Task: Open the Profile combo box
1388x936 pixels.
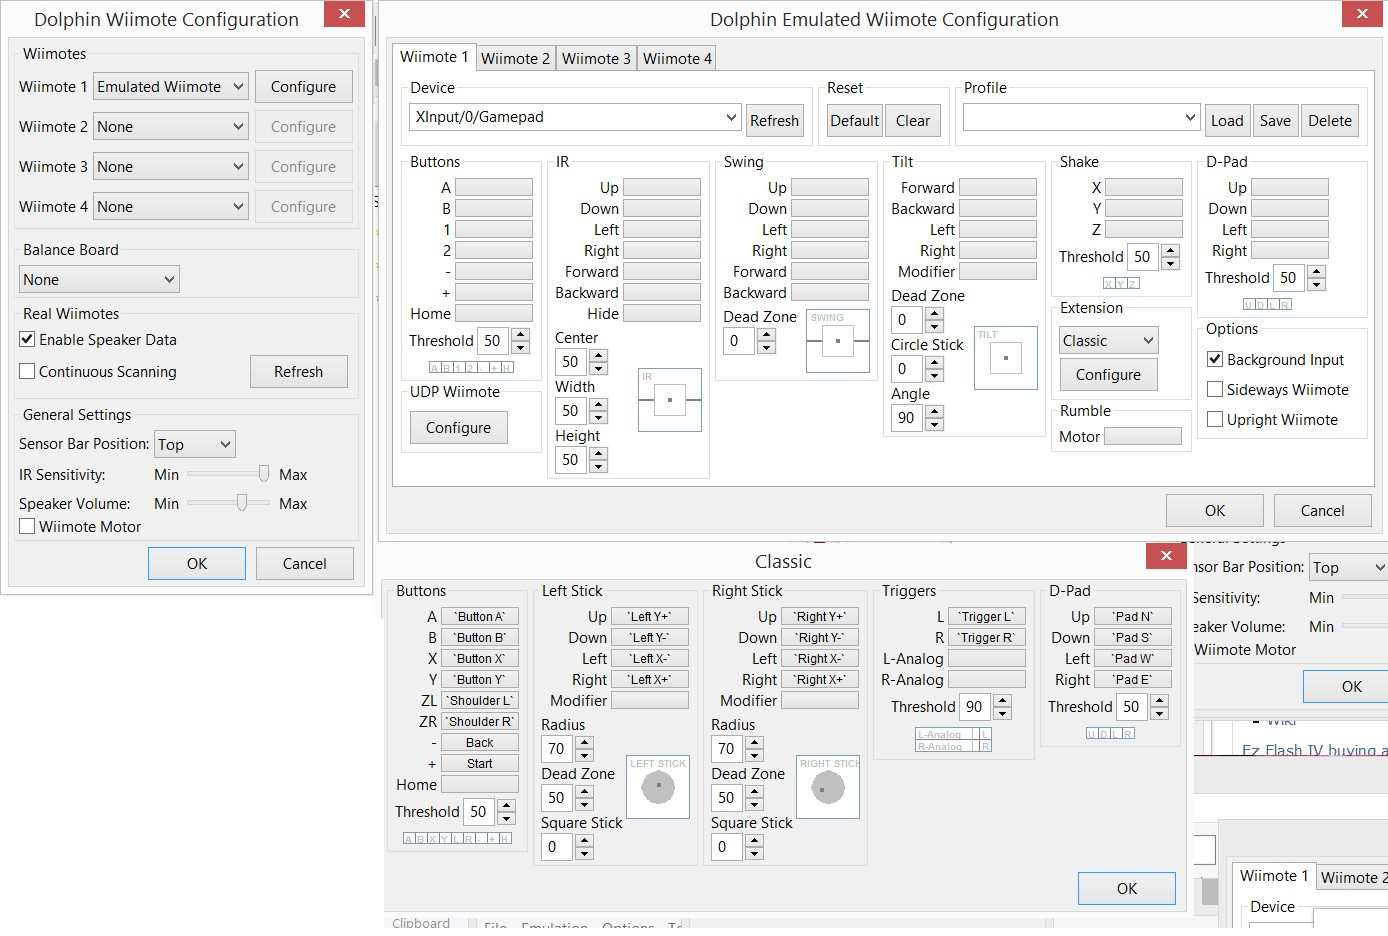Action: [1081, 117]
